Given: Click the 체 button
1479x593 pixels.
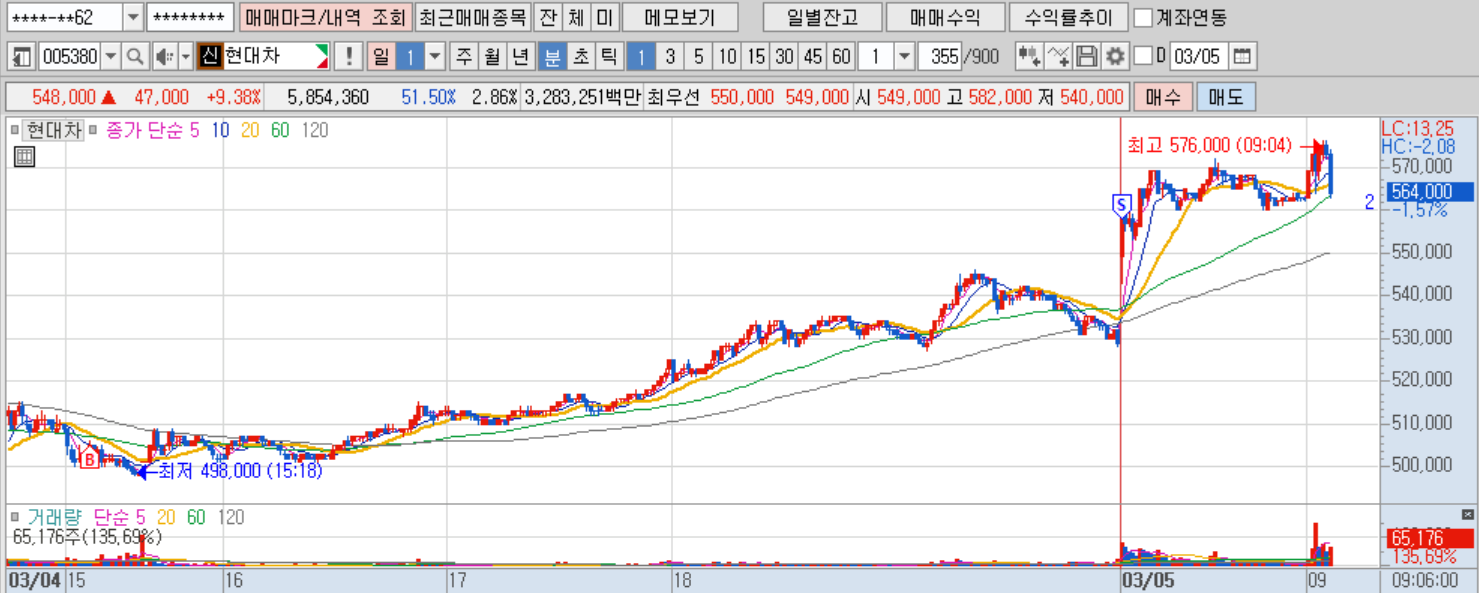Looking at the screenshot, I should [576, 17].
